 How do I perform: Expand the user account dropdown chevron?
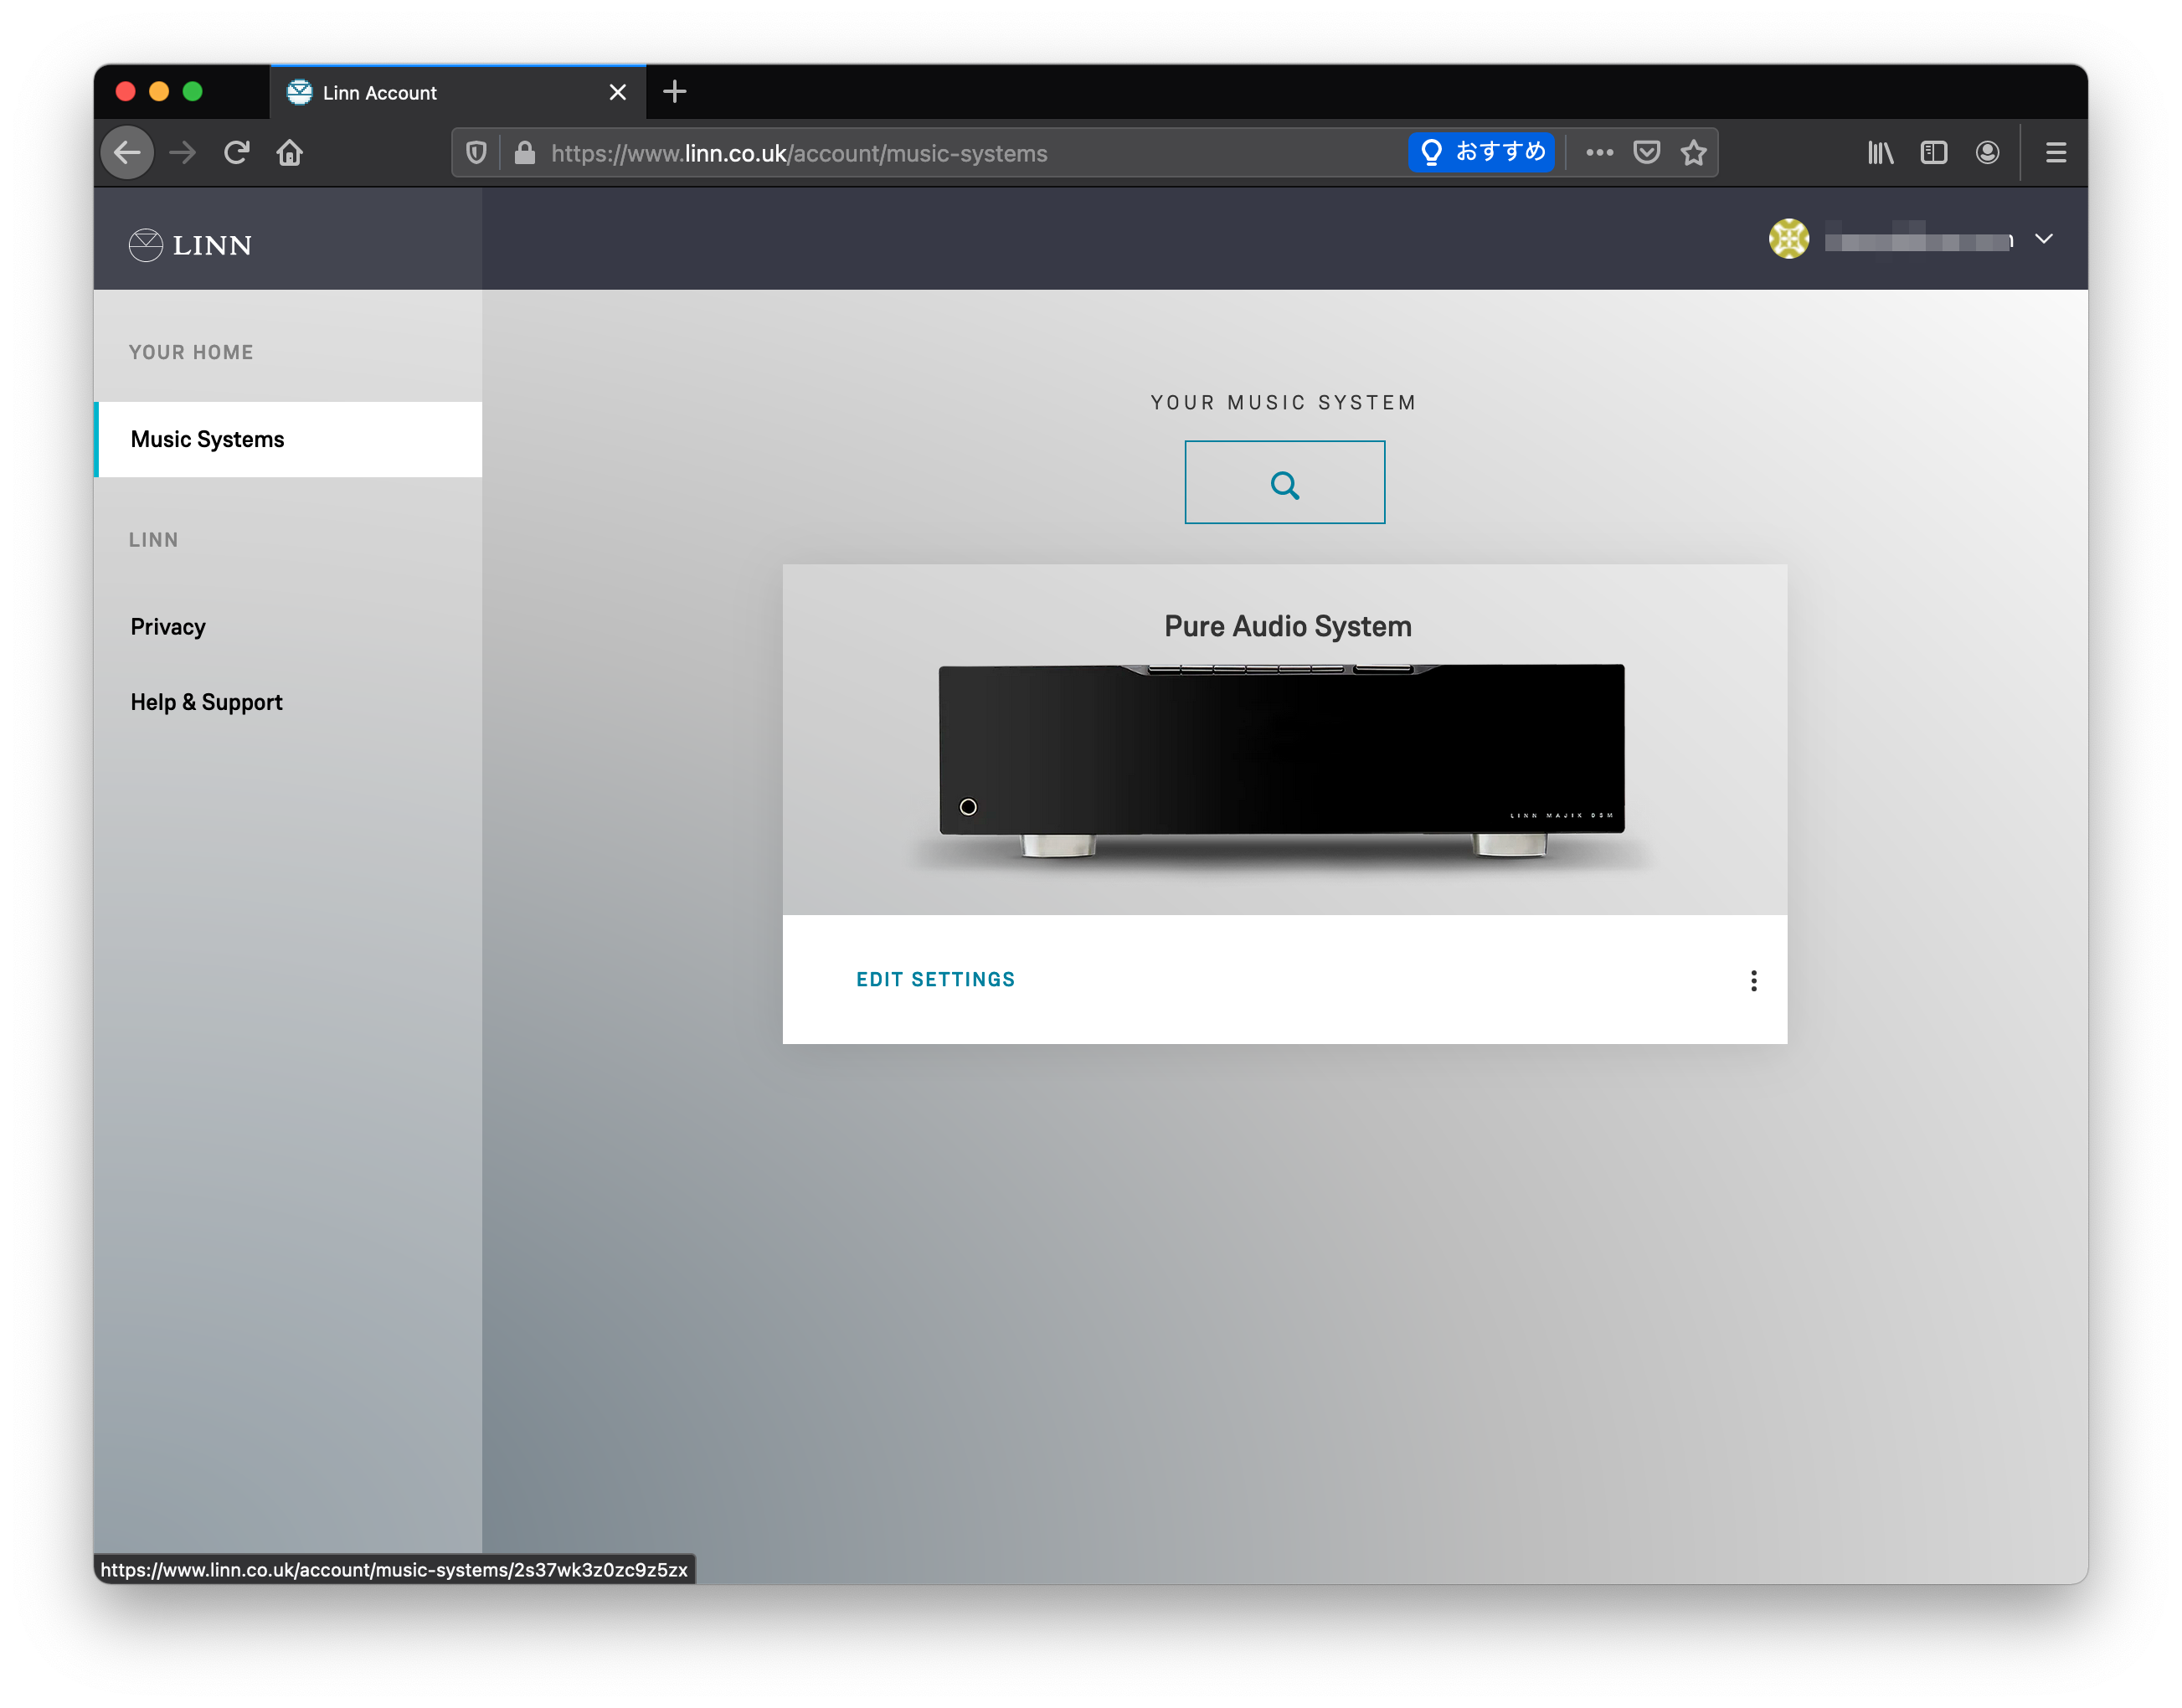point(2043,239)
